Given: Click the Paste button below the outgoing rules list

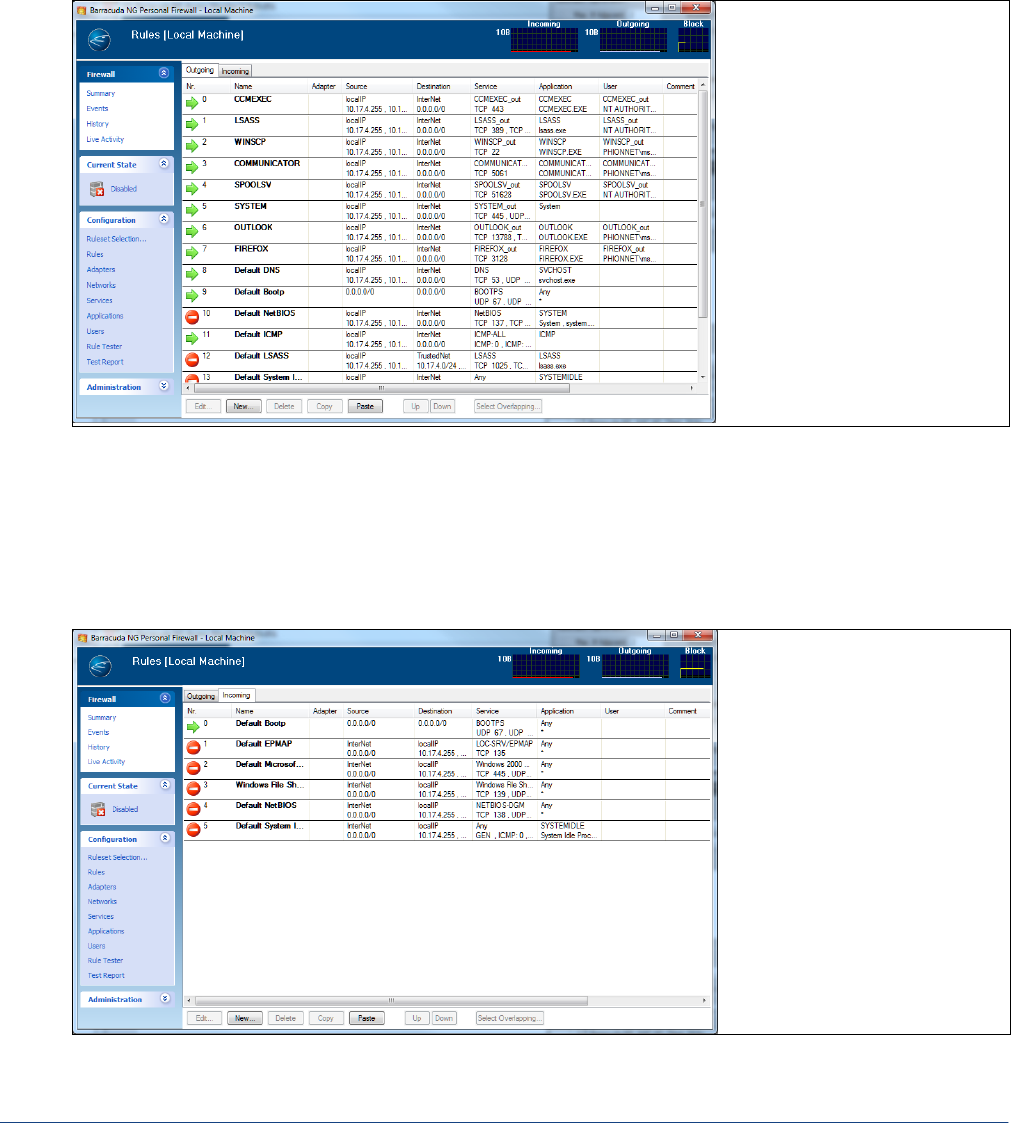Looking at the screenshot, I should 365,406.
